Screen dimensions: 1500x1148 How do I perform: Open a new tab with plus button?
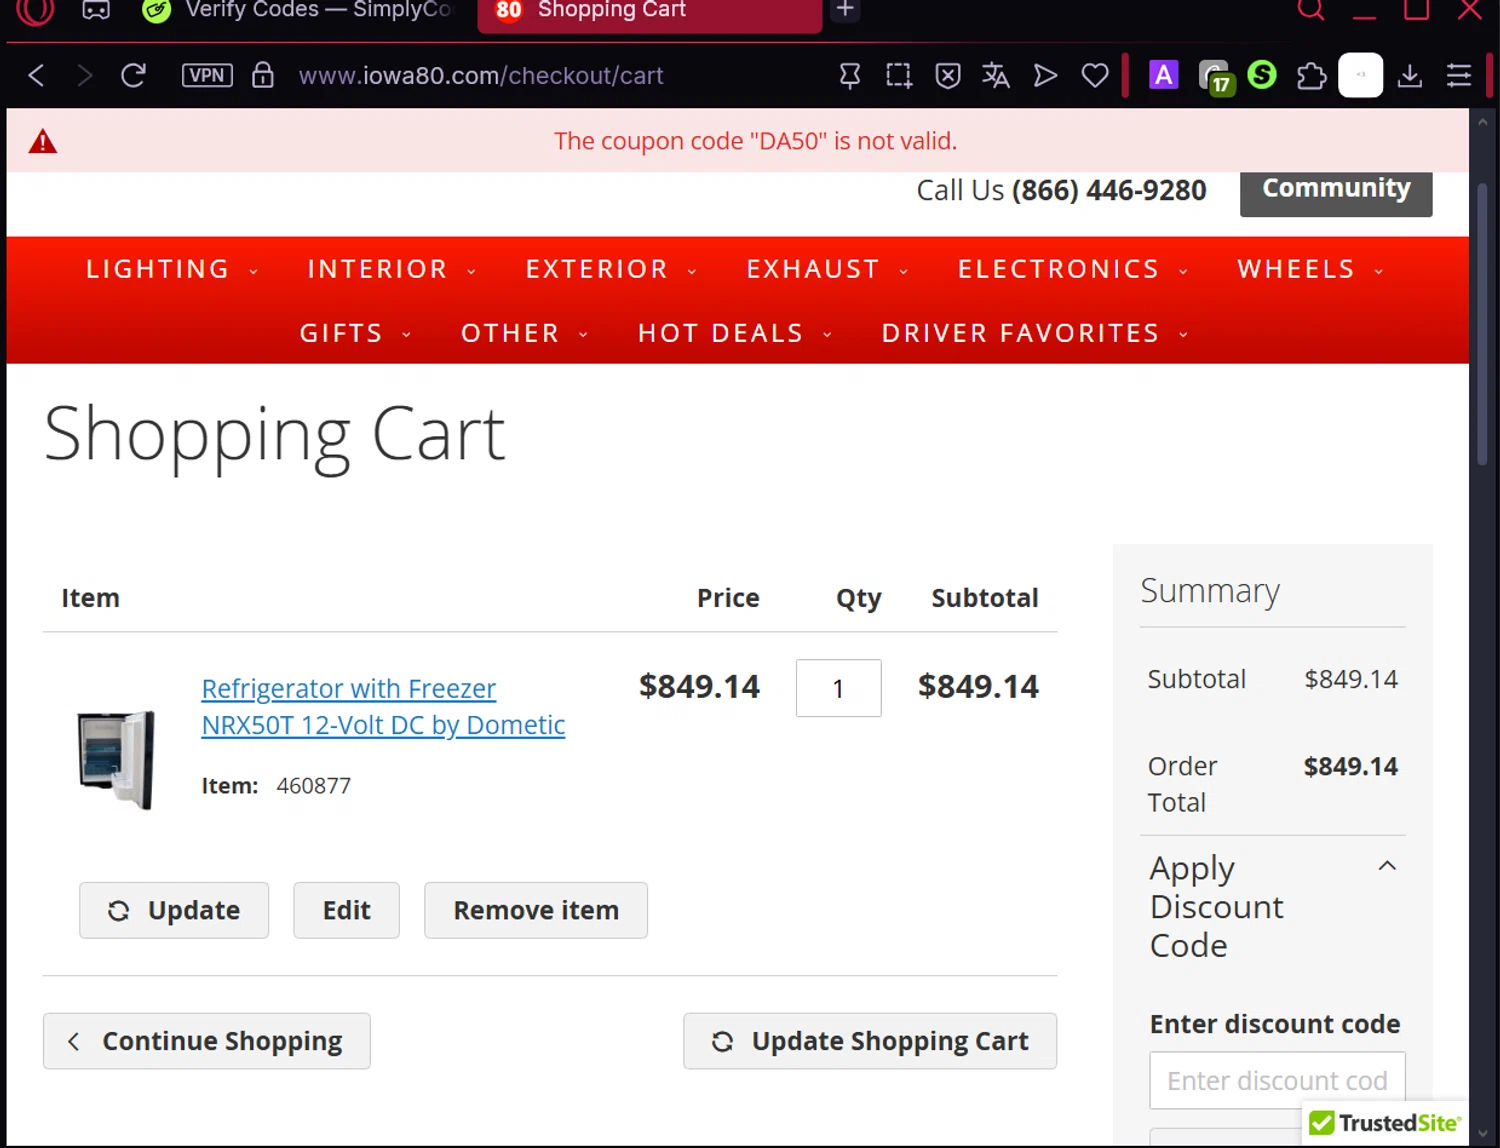845,9
